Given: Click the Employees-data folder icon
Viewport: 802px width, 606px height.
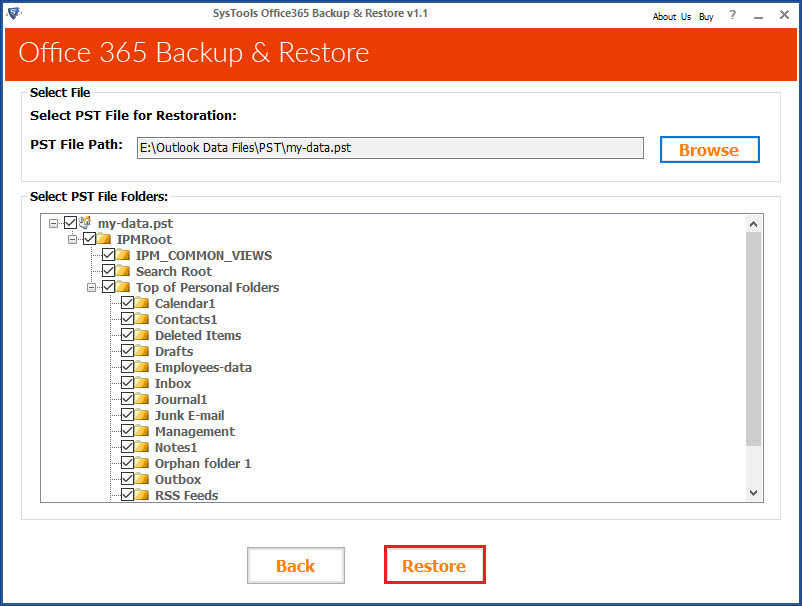Looking at the screenshot, I should tap(143, 367).
